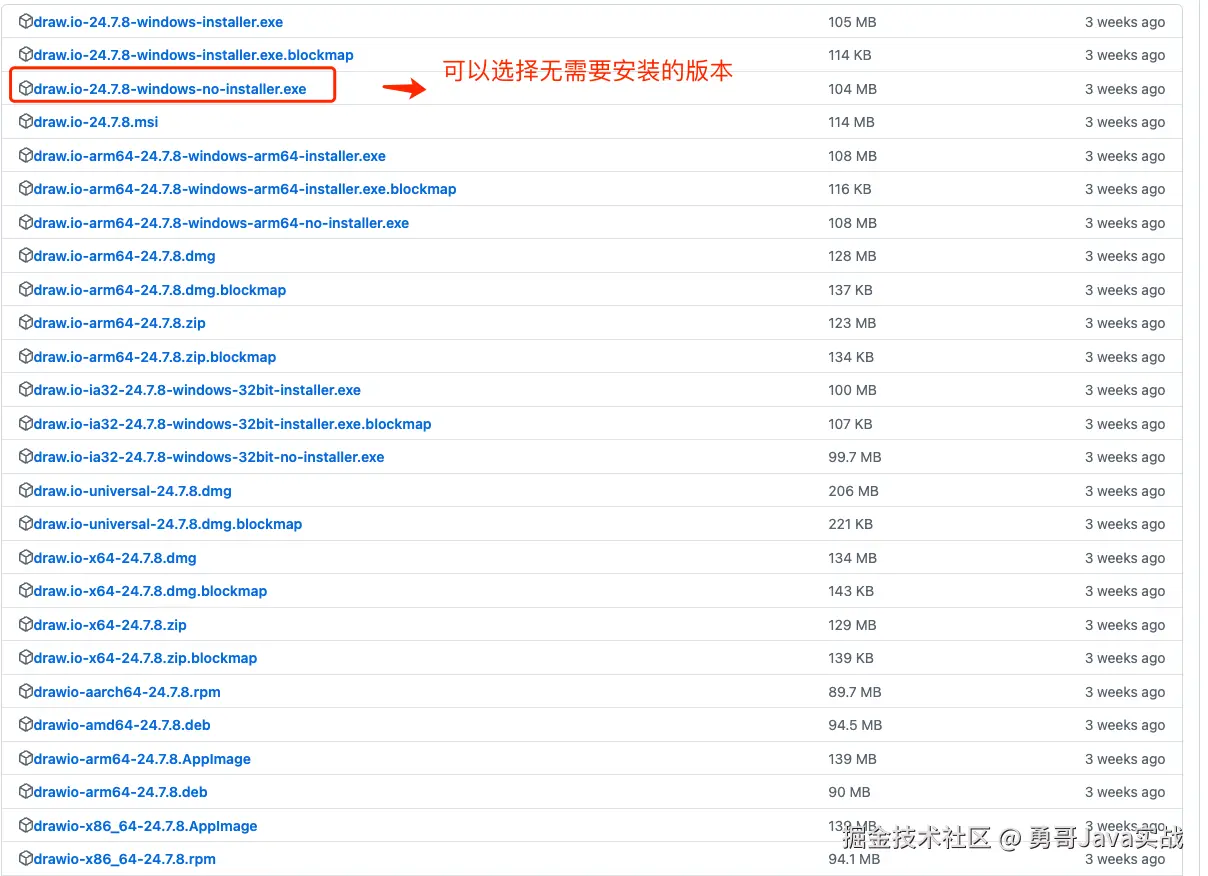Download draw.io-arm64-24.7.8.zip
Viewport: 1208px width, 876px height.
pos(120,323)
